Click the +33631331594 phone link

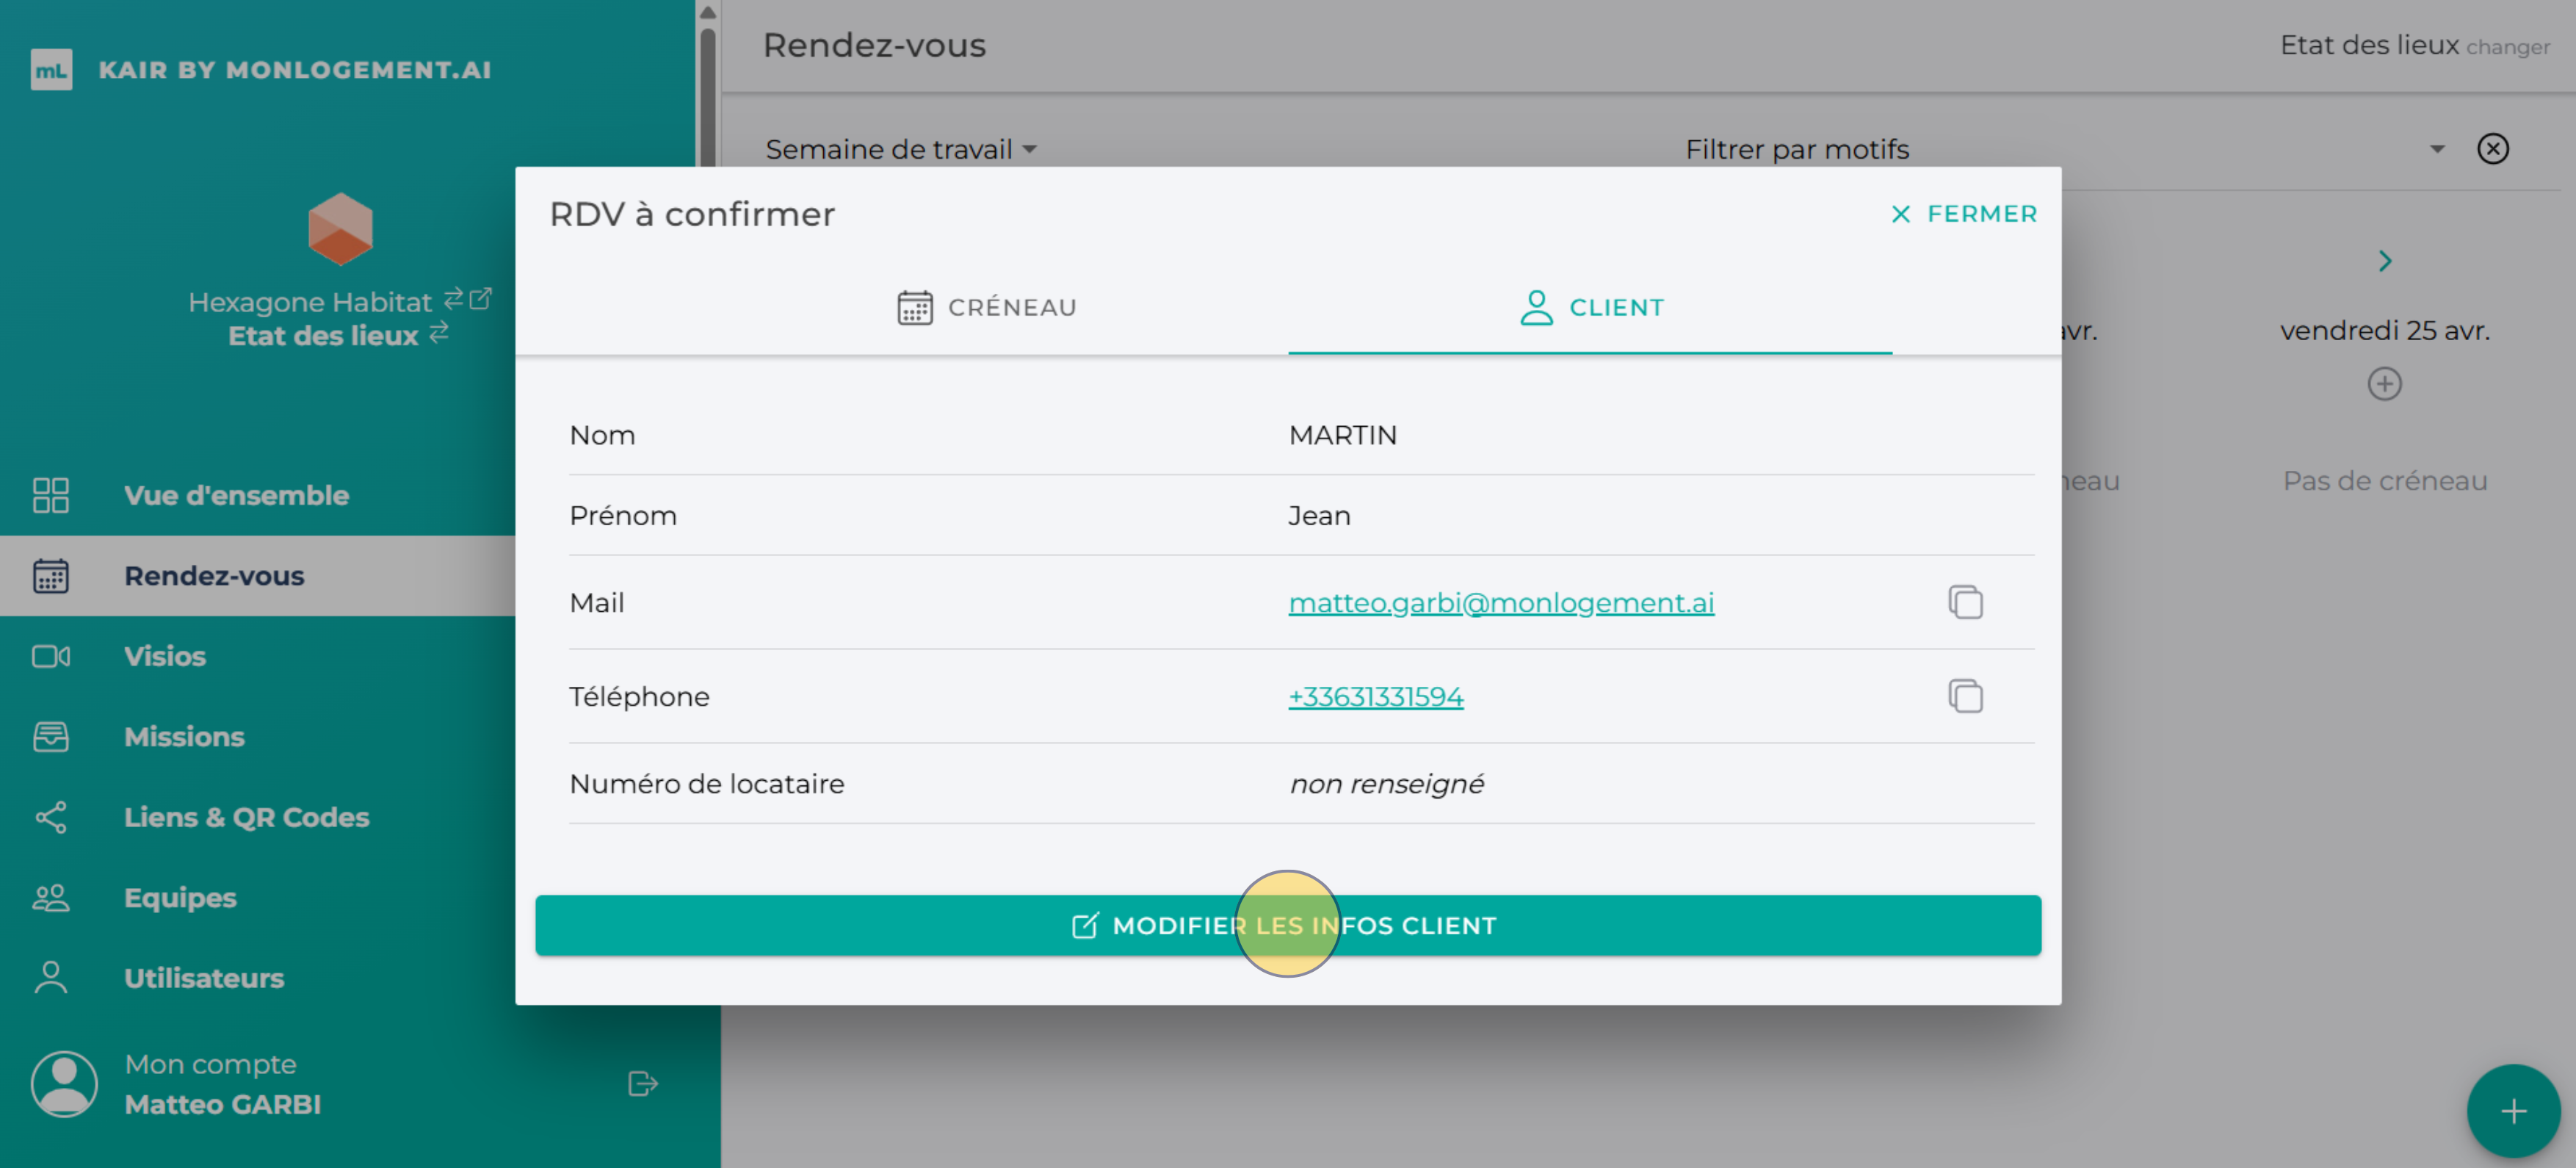pos(1375,696)
